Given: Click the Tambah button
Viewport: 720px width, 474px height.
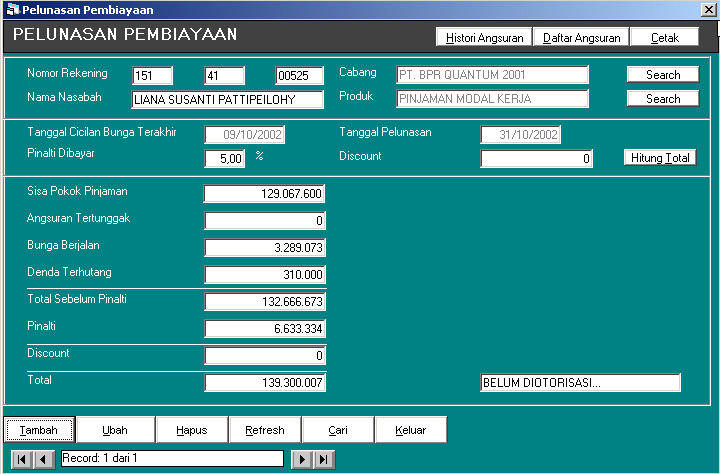Looking at the screenshot, I should (x=39, y=430).
